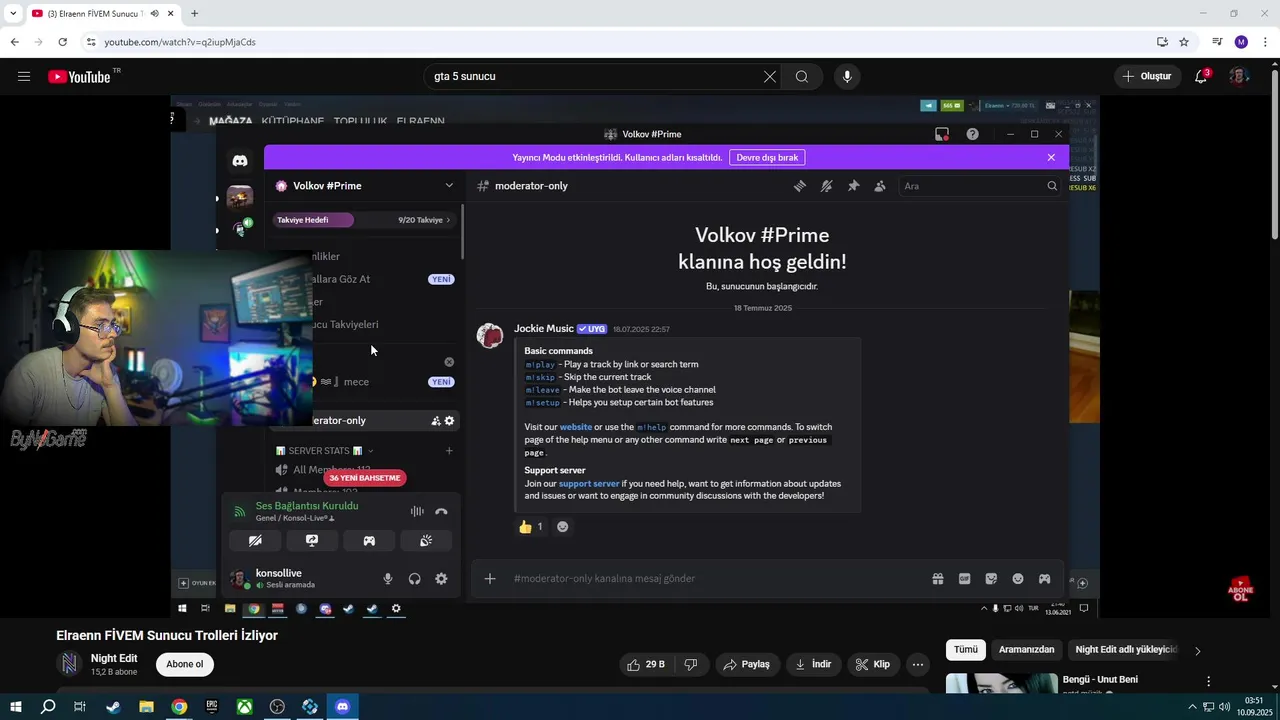Open Discord direct messages home icon
Screen dimensions: 1280x720
pyautogui.click(x=240, y=161)
